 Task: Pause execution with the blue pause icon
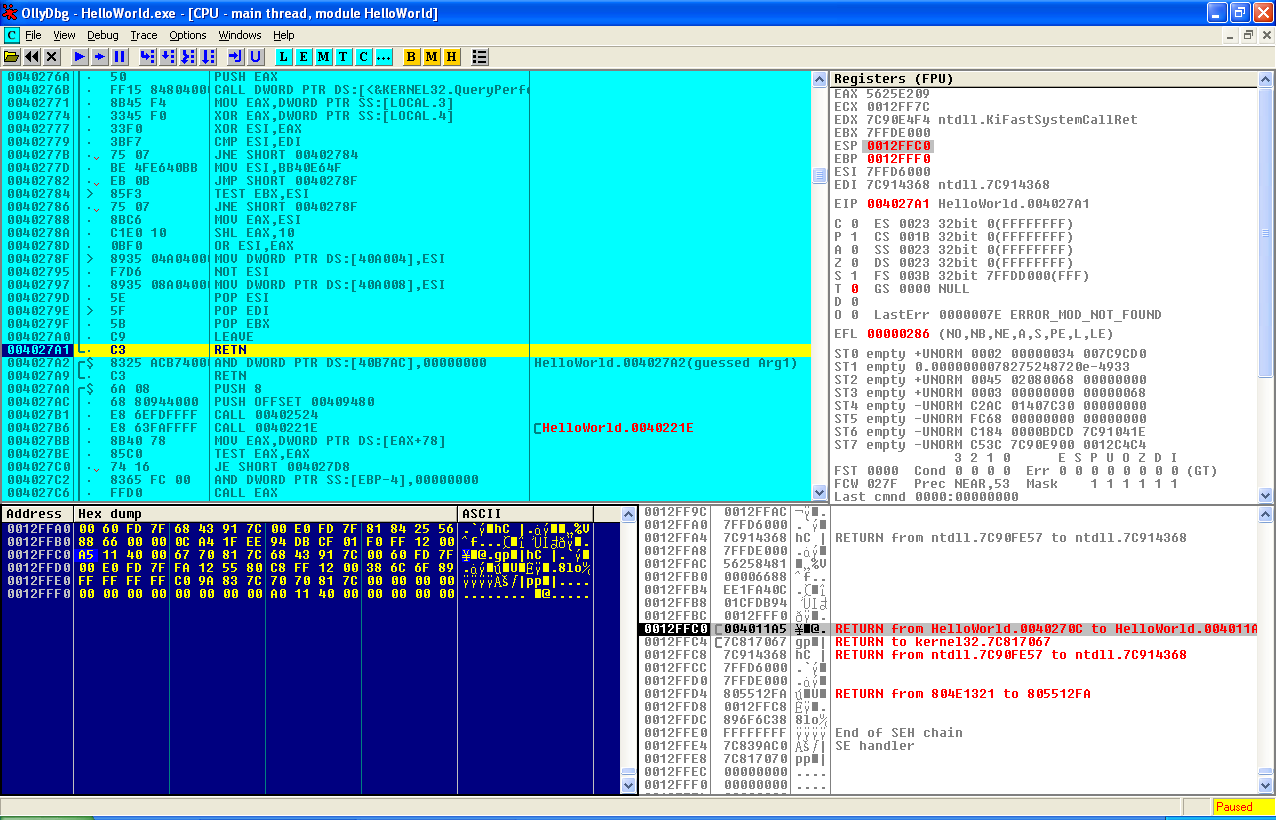click(120, 57)
